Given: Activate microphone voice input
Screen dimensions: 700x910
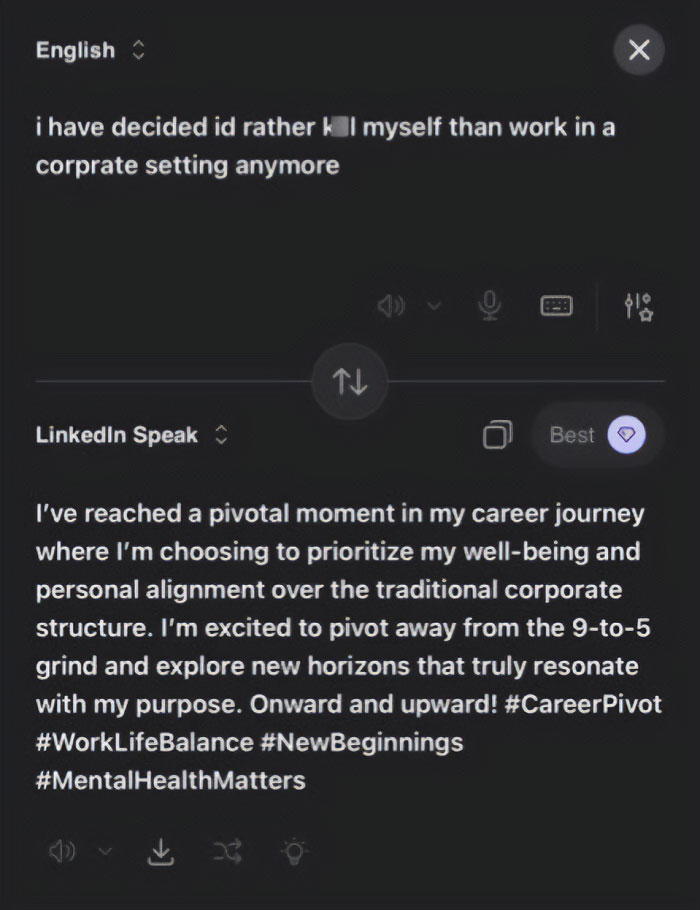Looking at the screenshot, I should point(490,306).
